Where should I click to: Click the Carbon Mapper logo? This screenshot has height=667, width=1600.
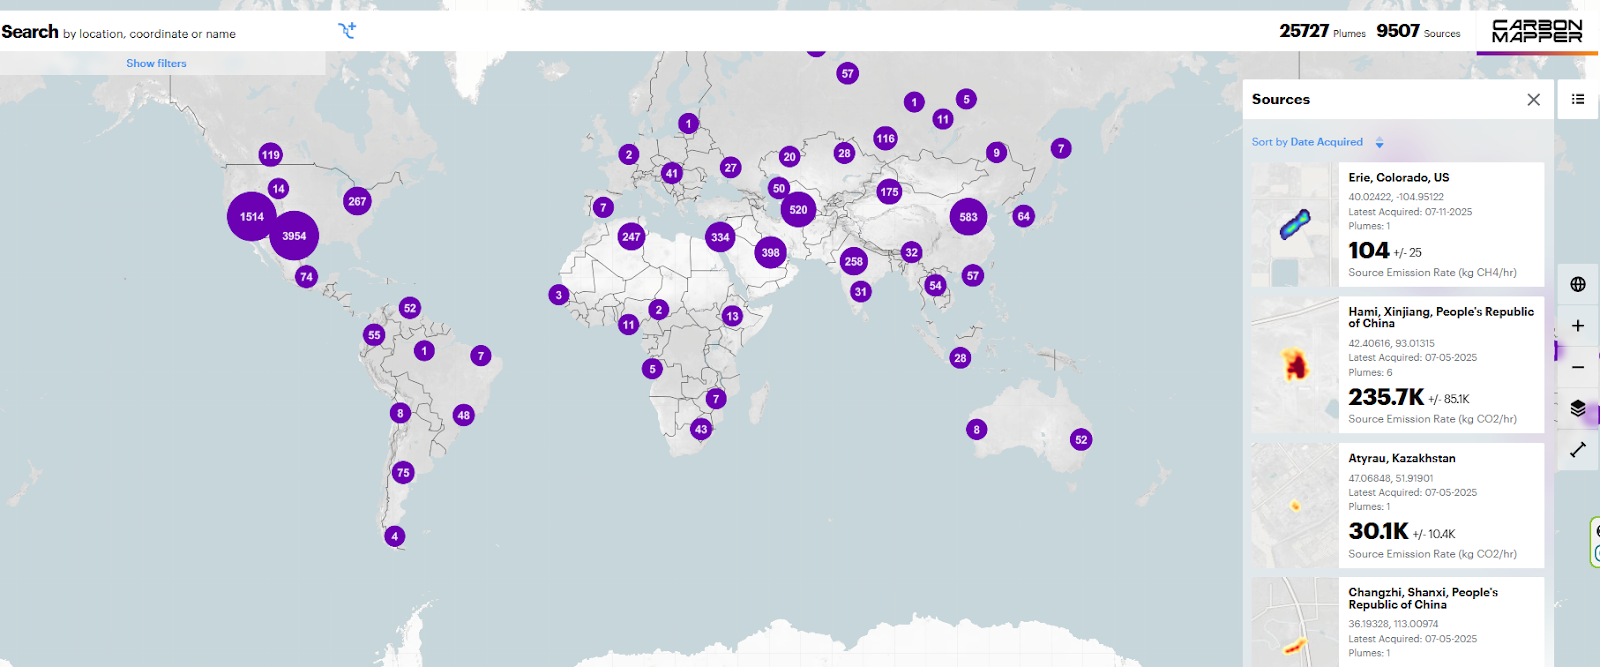tap(1537, 32)
